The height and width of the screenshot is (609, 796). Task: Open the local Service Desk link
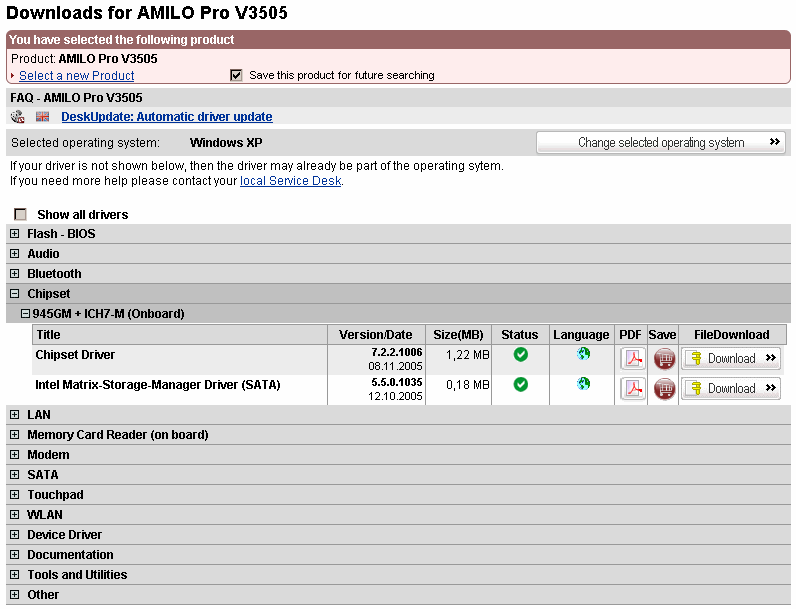[x=291, y=181]
